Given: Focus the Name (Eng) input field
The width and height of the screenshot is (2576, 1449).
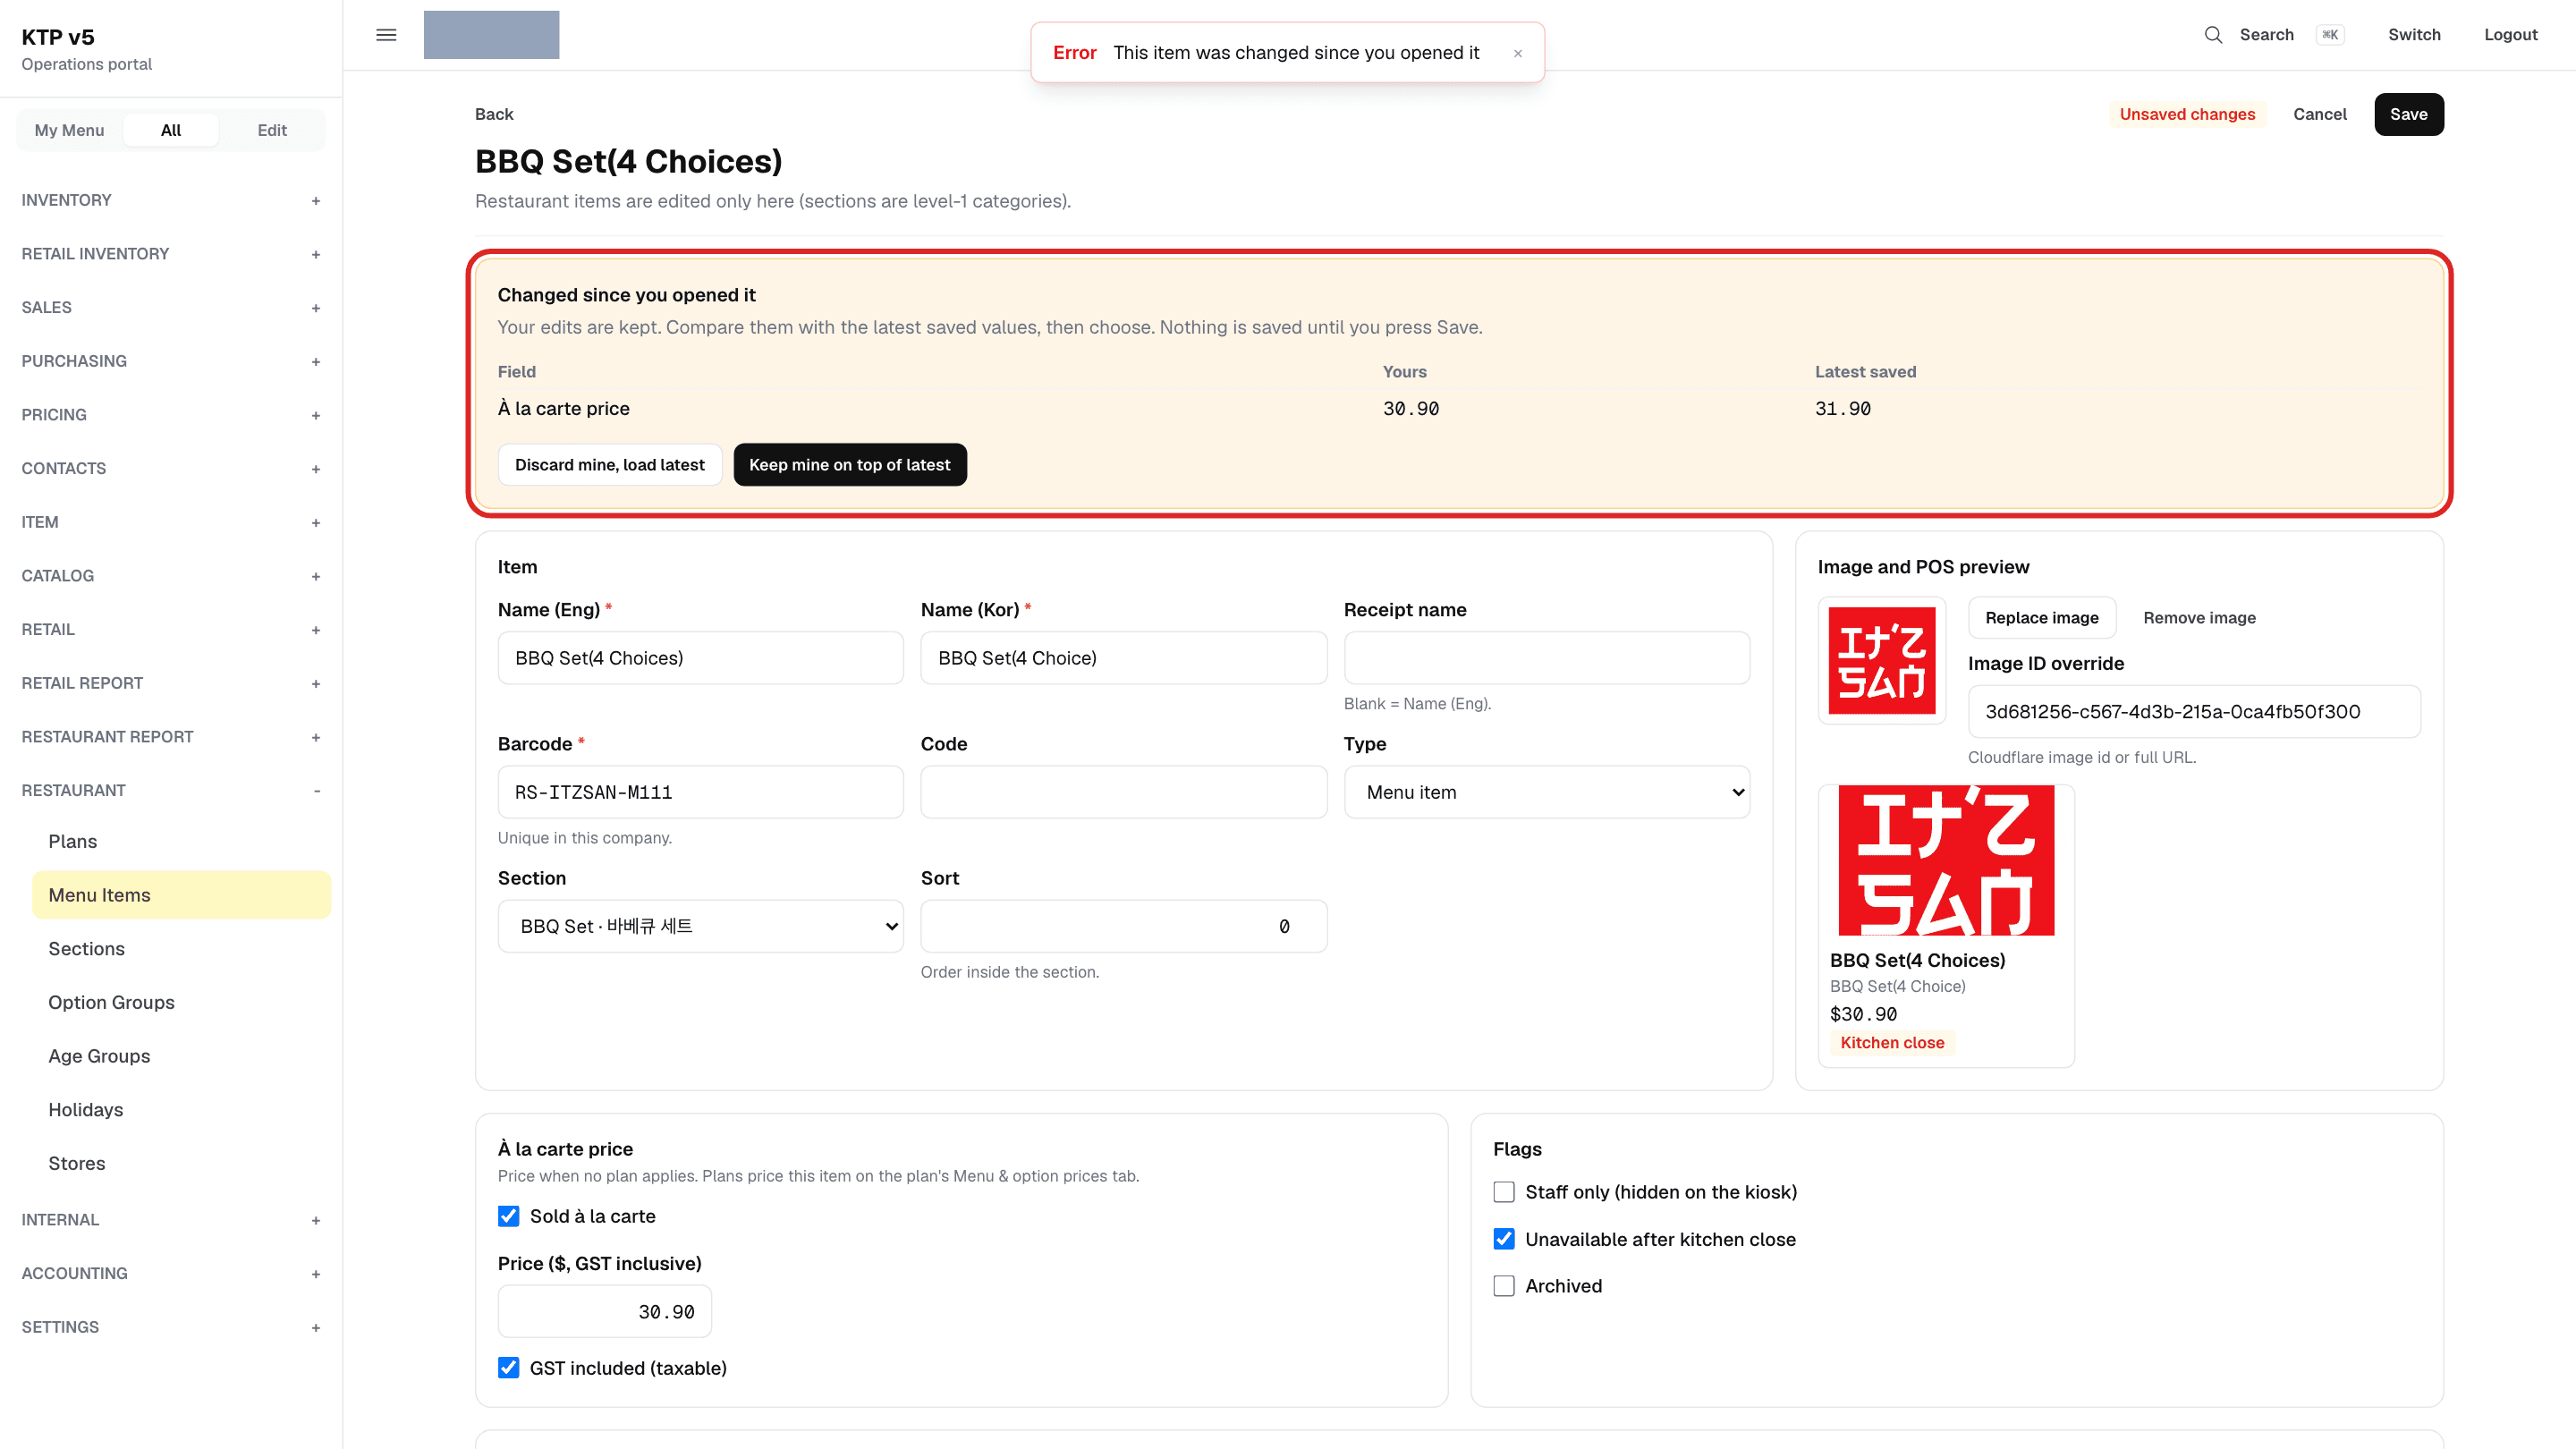Looking at the screenshot, I should [x=700, y=658].
